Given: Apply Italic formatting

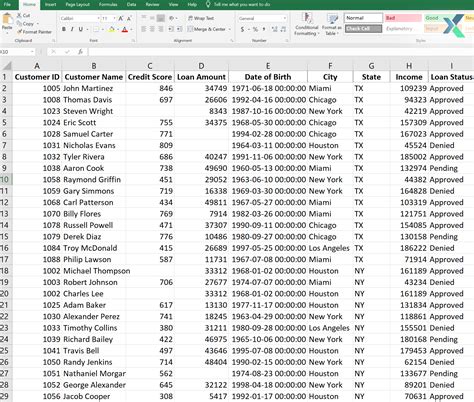Looking at the screenshot, I should pyautogui.click(x=72, y=29).
